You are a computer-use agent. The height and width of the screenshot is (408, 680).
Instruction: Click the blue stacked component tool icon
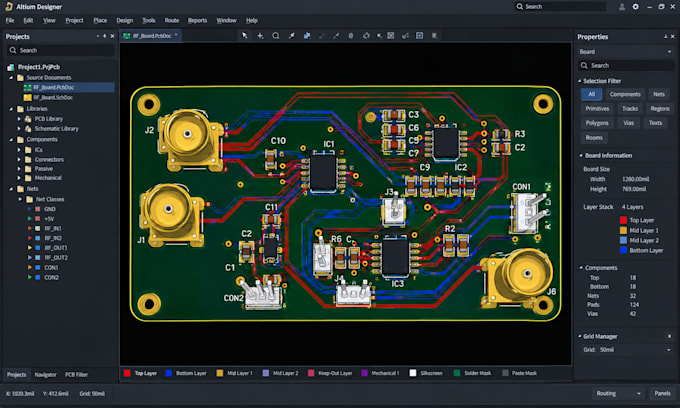pyautogui.click(x=307, y=36)
